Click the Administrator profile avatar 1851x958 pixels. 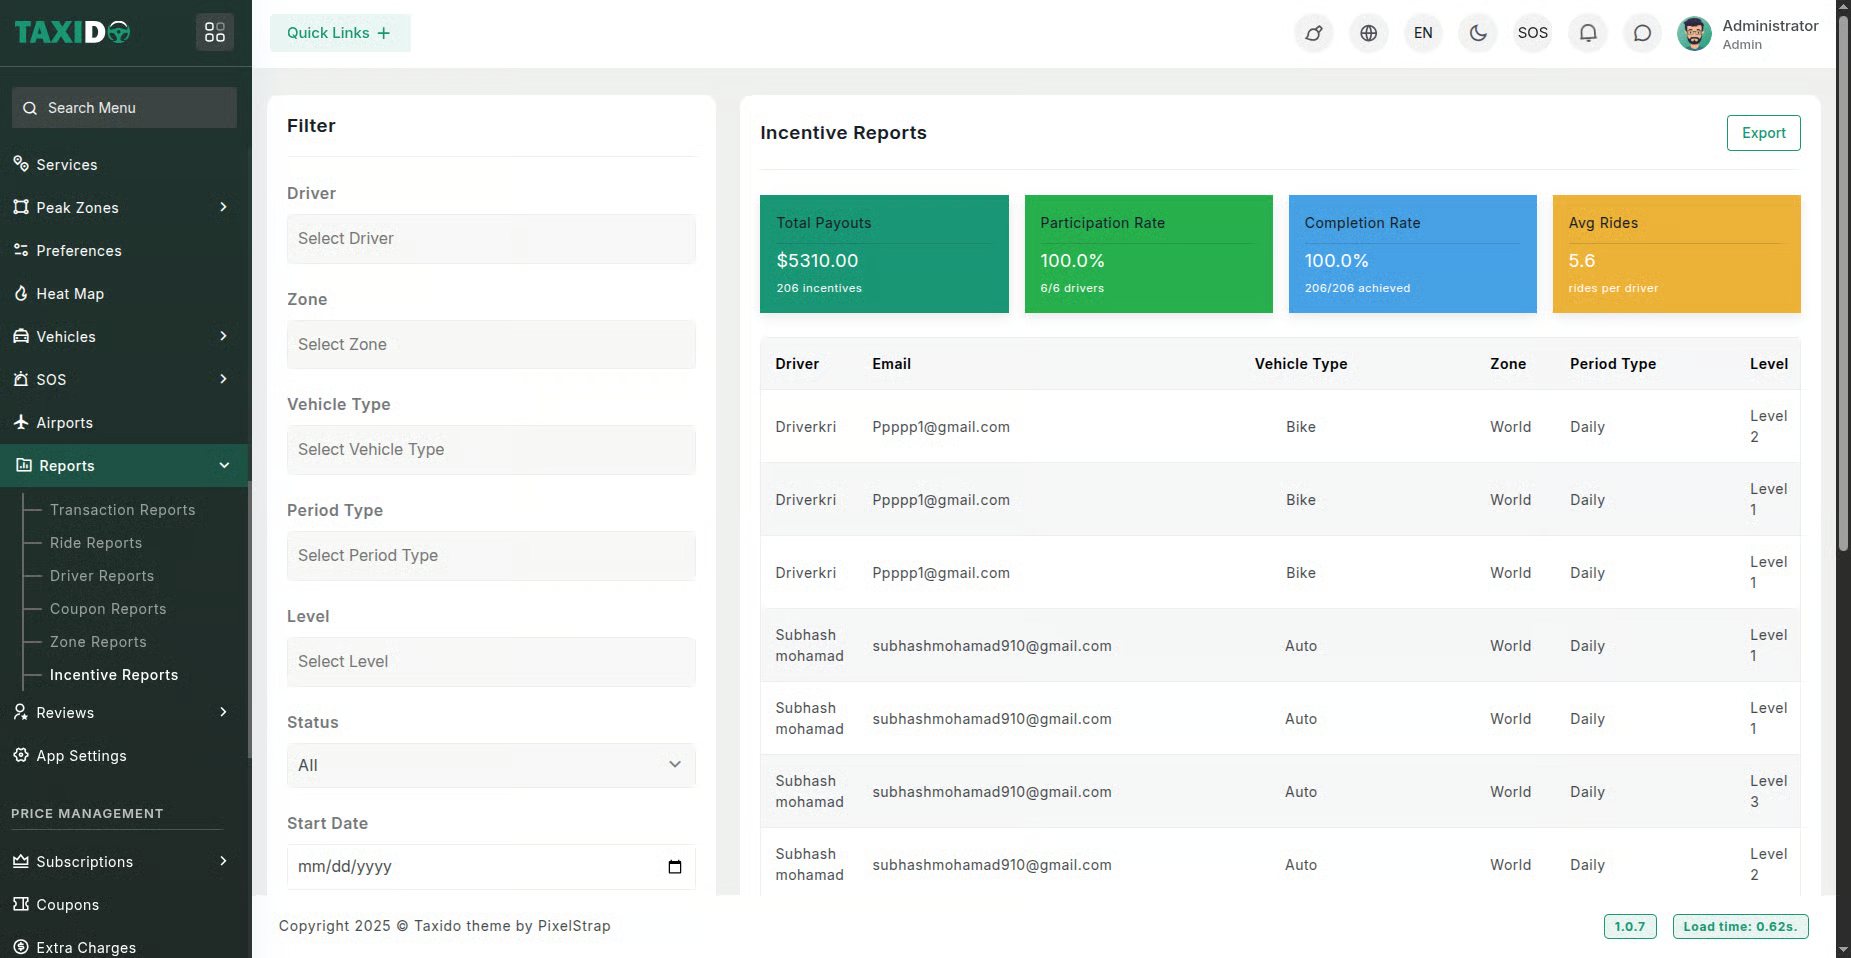1693,33
